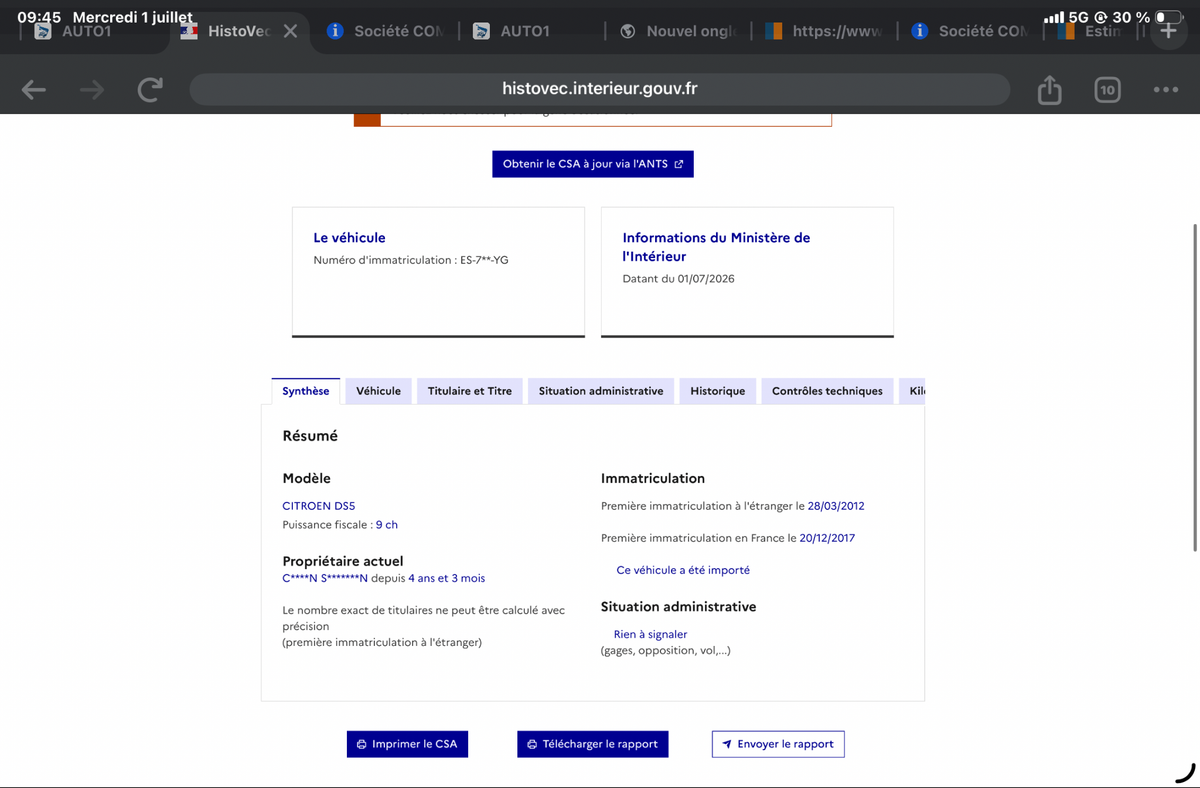Open the Titulaire et Titre tab

470,391
